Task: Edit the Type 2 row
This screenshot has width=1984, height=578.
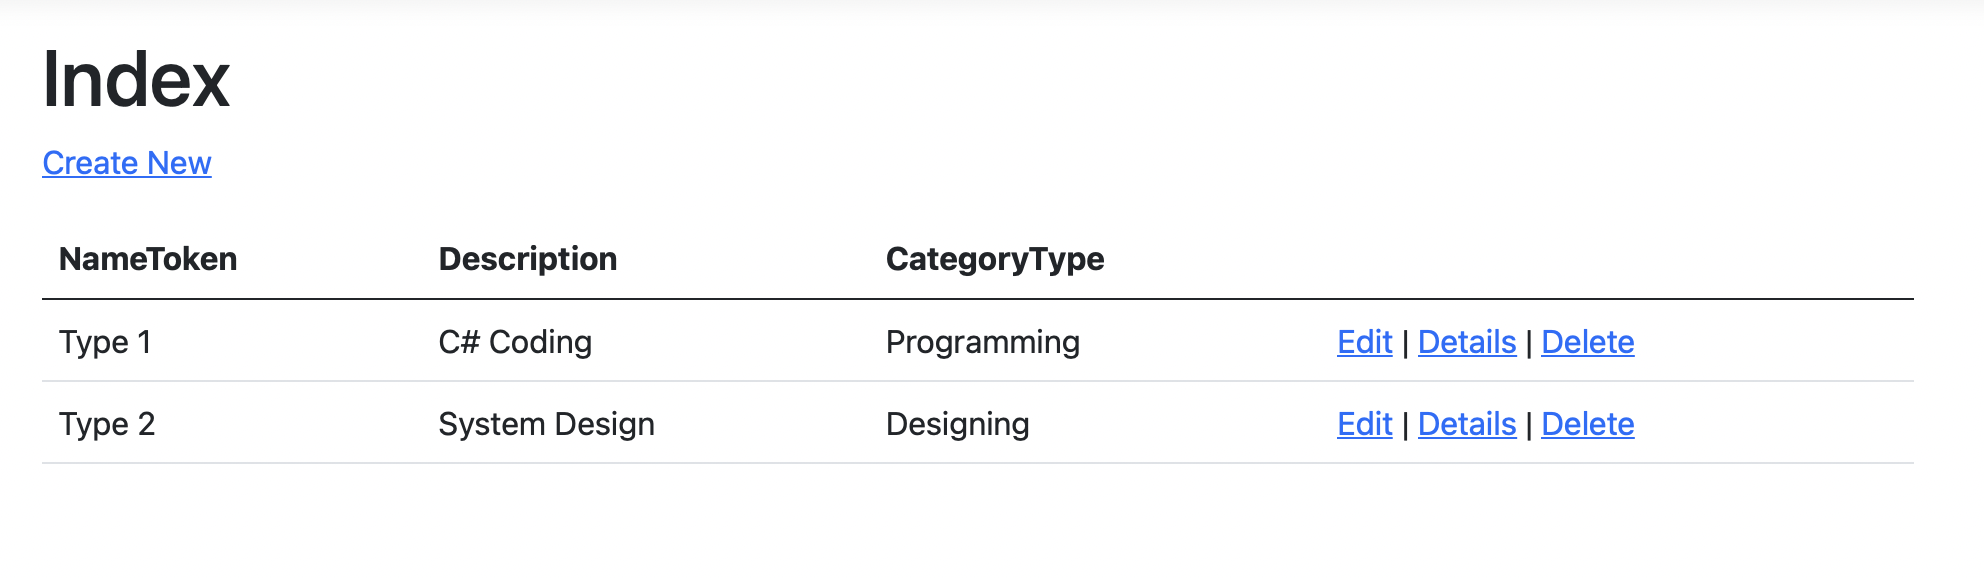Action: click(1364, 424)
